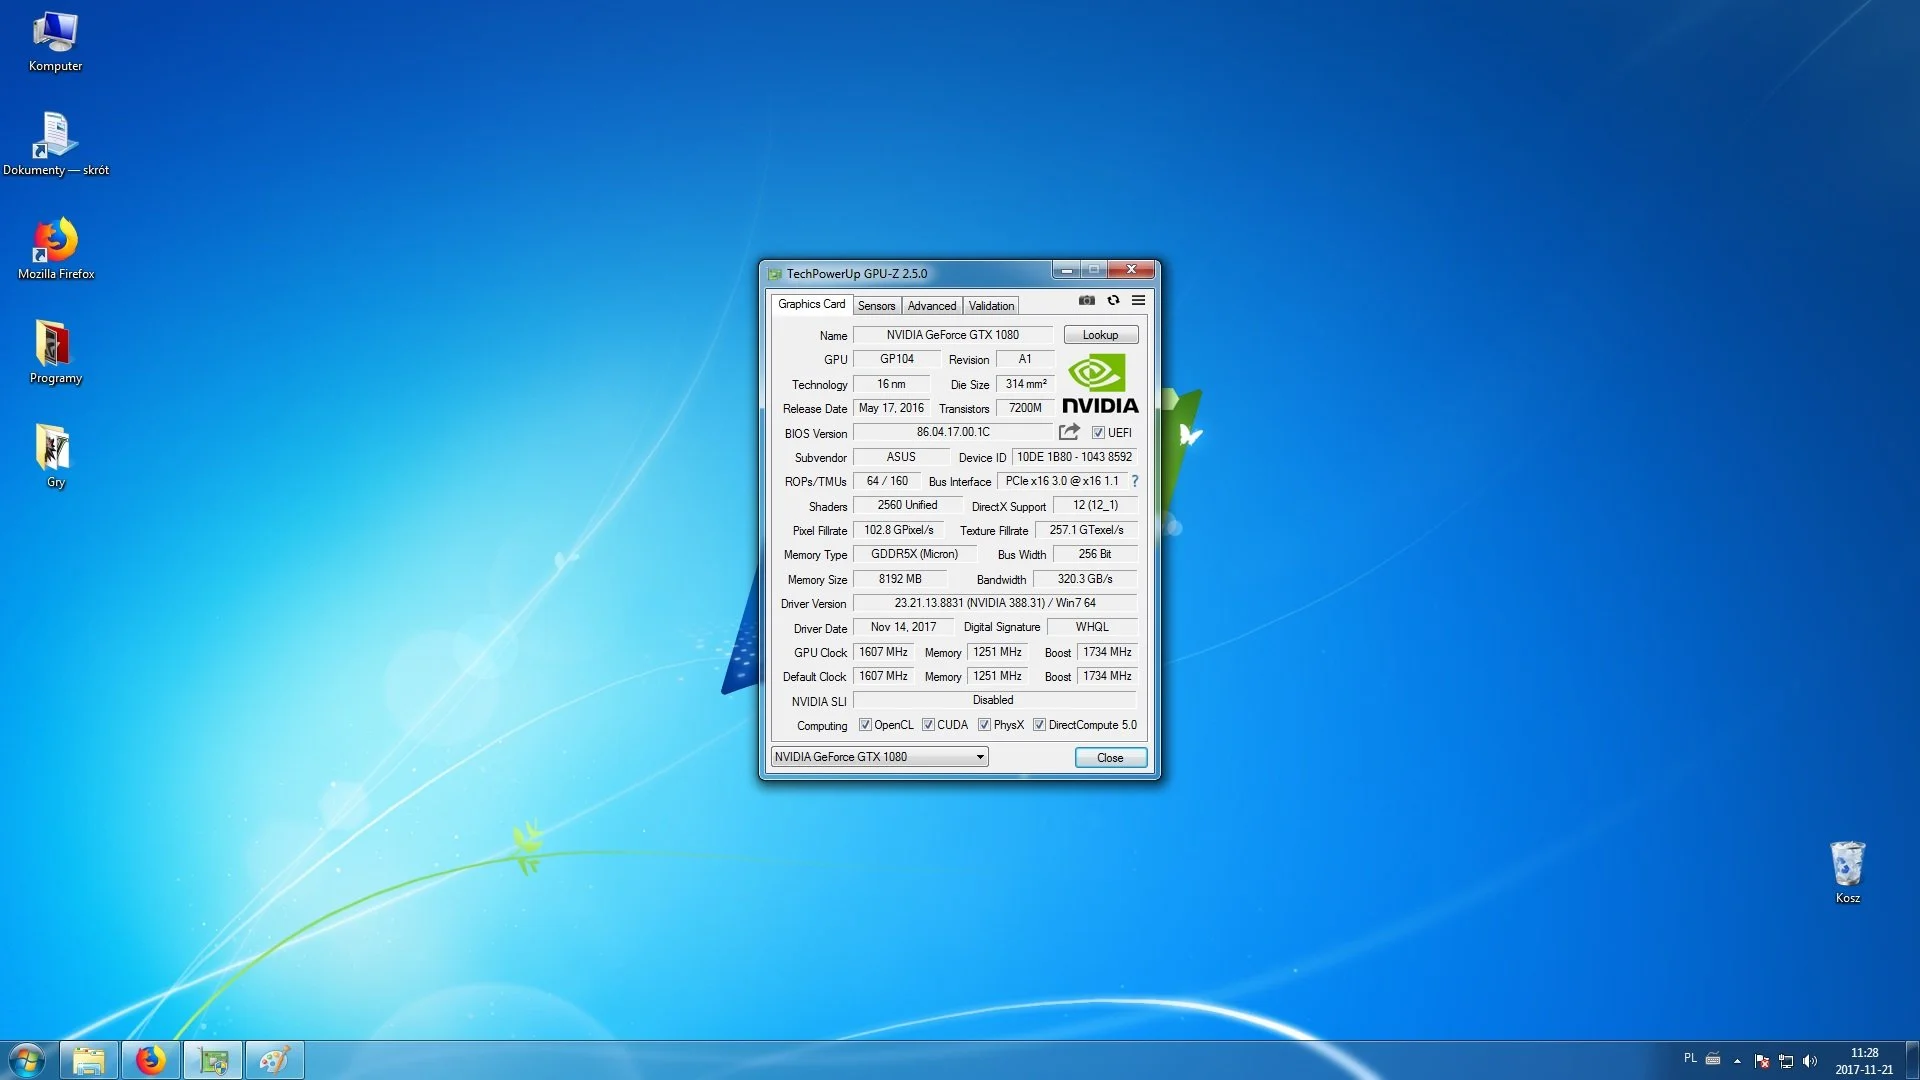Click the NVIDIA logo in GPU-Z
Viewport: 1920px width, 1080px height.
(1100, 383)
